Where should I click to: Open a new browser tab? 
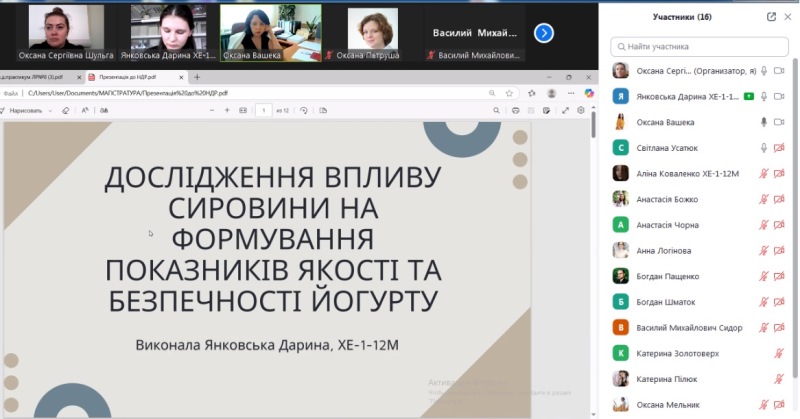coord(197,76)
